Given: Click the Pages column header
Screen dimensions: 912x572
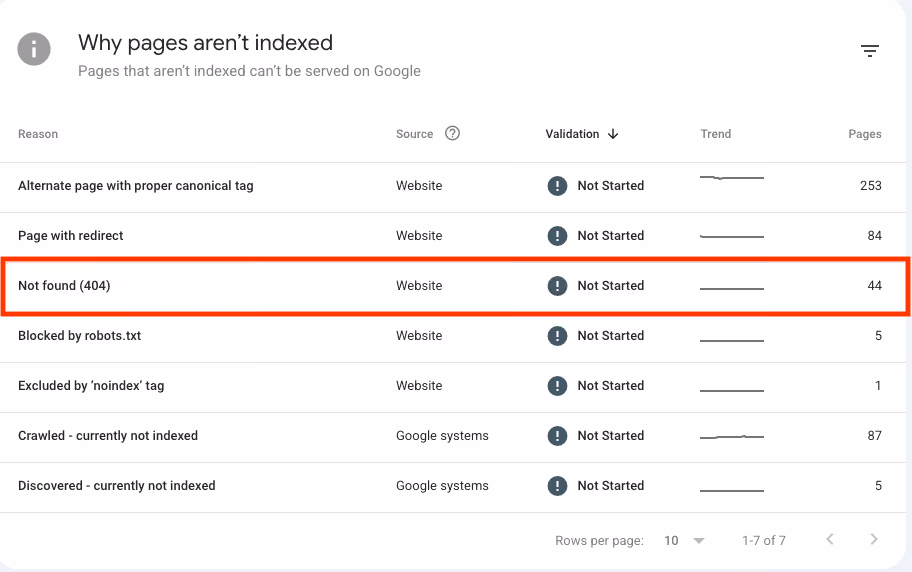Looking at the screenshot, I should click(864, 134).
